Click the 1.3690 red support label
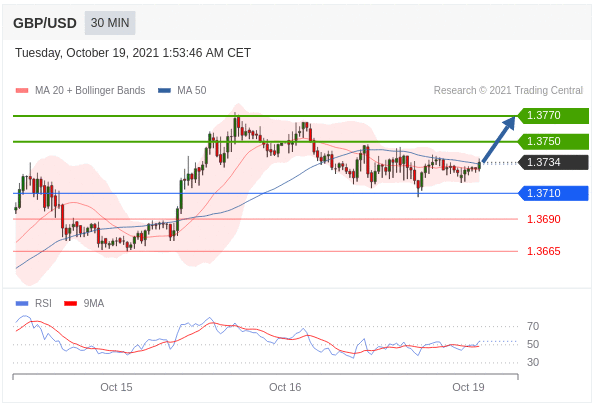597x410 pixels. [544, 219]
